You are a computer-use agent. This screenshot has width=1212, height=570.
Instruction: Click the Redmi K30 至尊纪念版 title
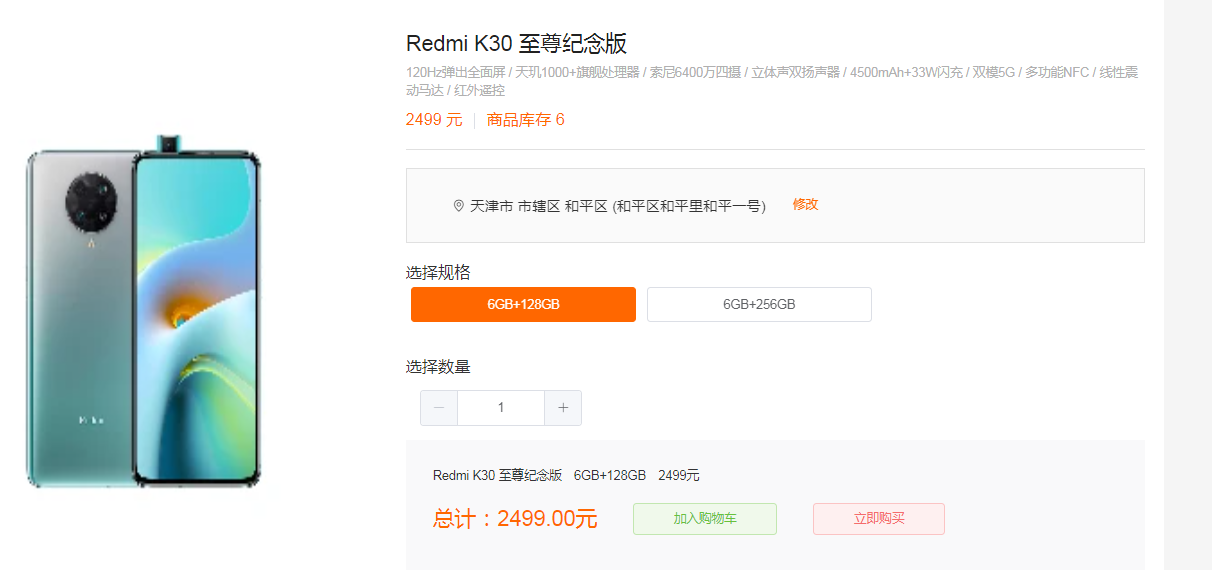[x=516, y=44]
